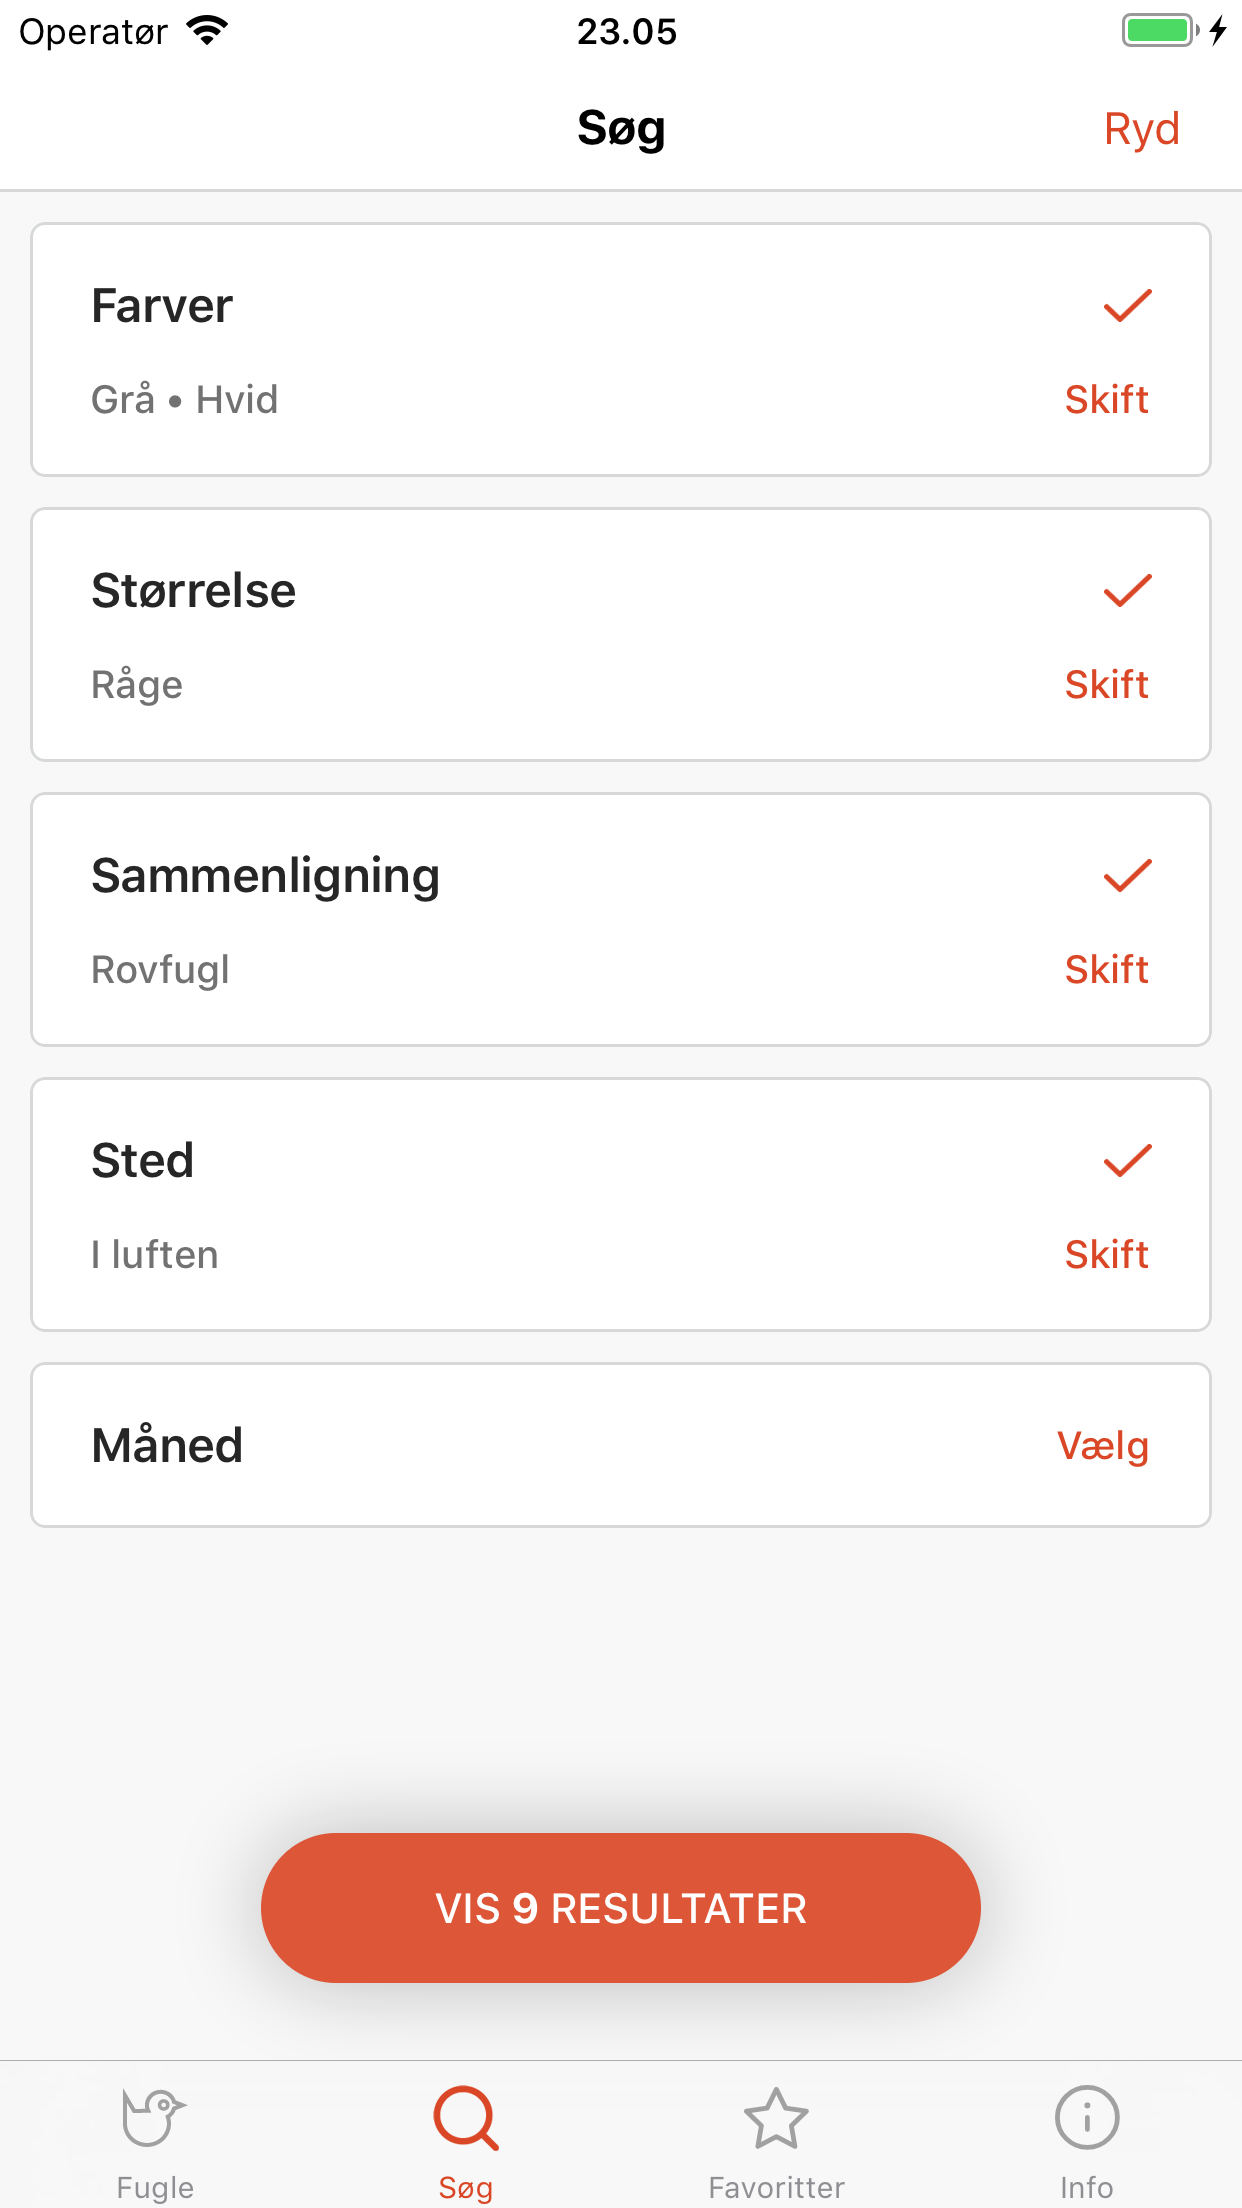1242x2208 pixels.
Task: Tap the Wi-Fi status icon
Action: click(207, 31)
